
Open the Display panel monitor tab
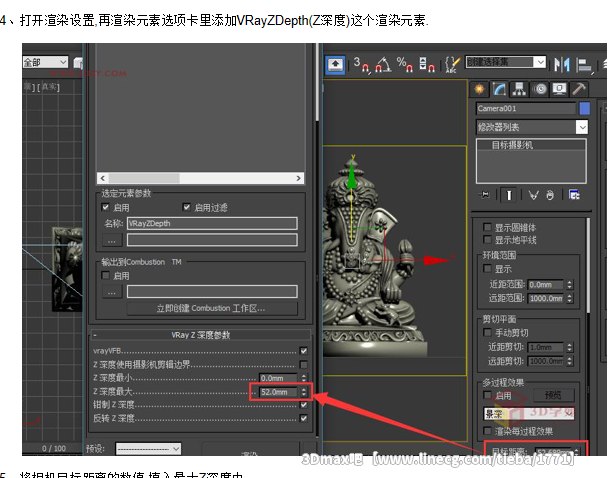[559, 89]
